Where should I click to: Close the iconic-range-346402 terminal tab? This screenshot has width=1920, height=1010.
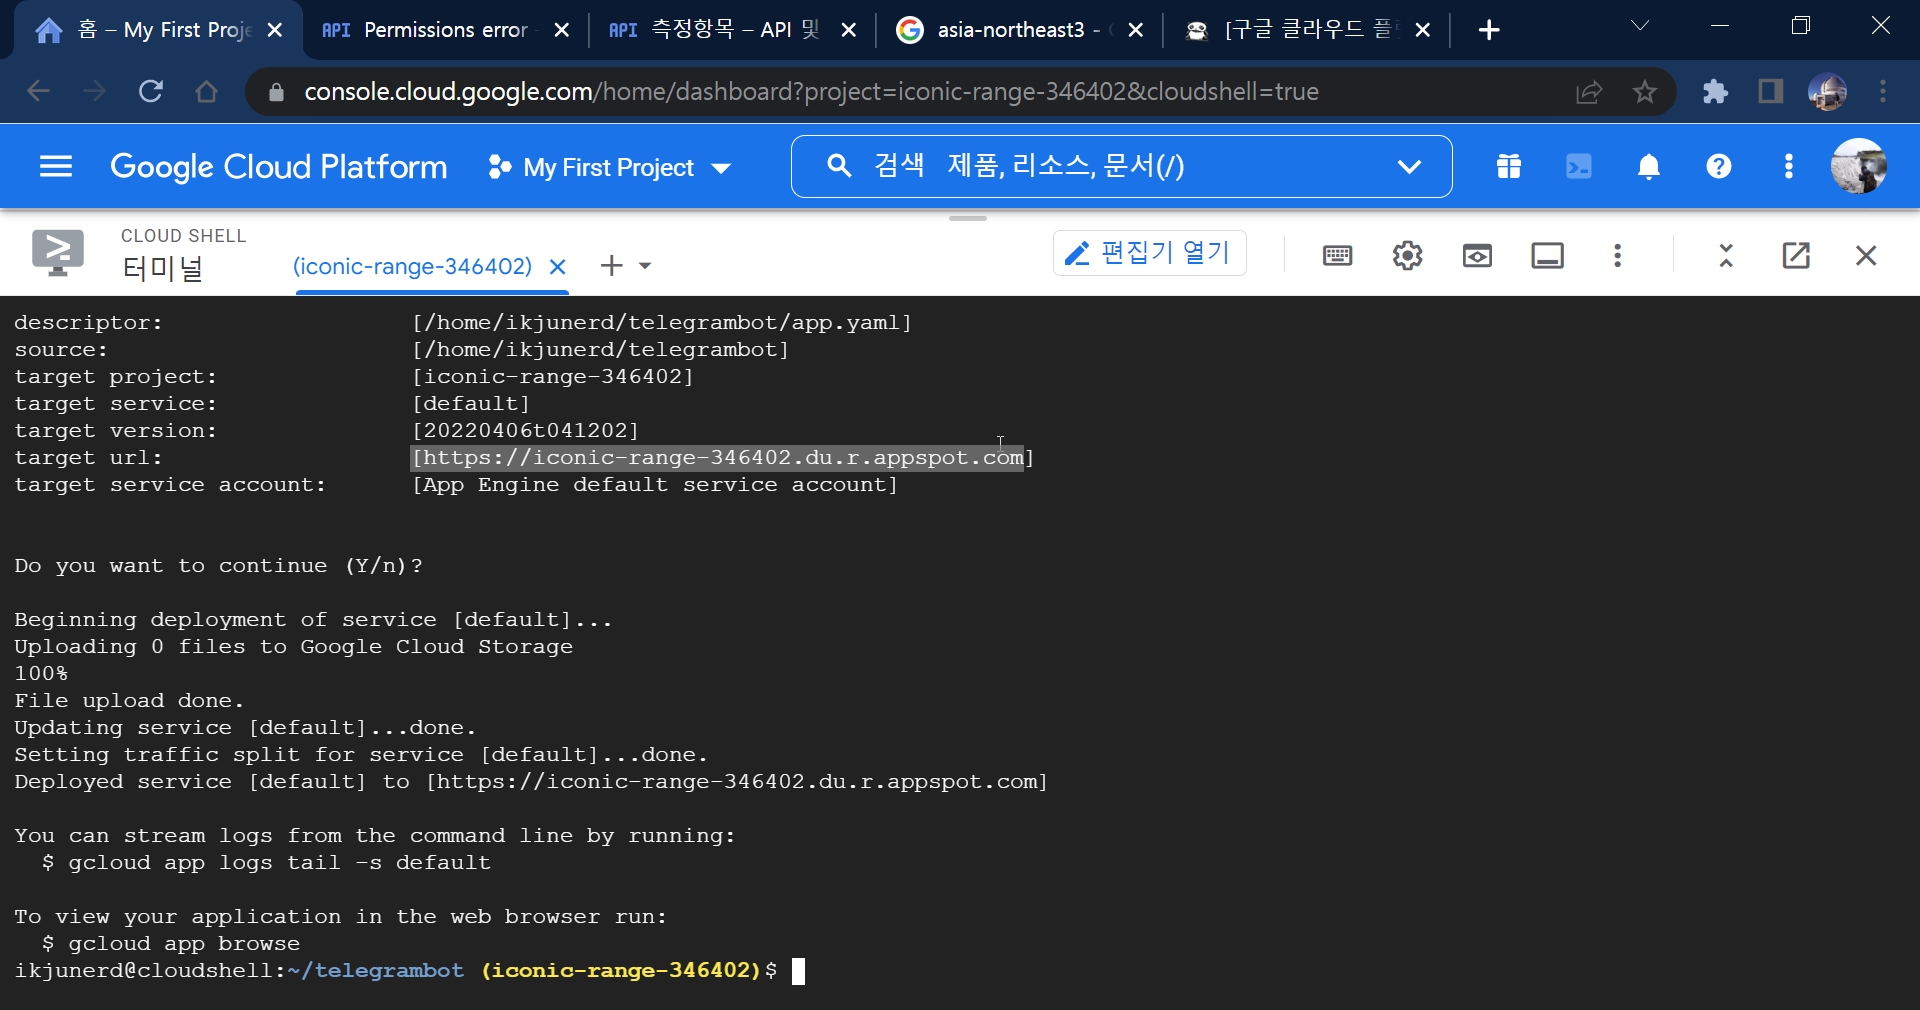pos(558,267)
